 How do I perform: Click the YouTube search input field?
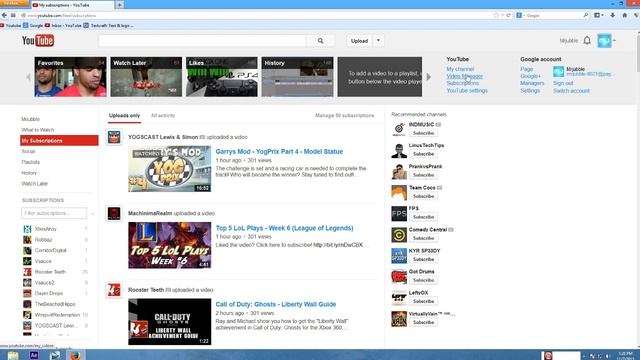pos(202,41)
